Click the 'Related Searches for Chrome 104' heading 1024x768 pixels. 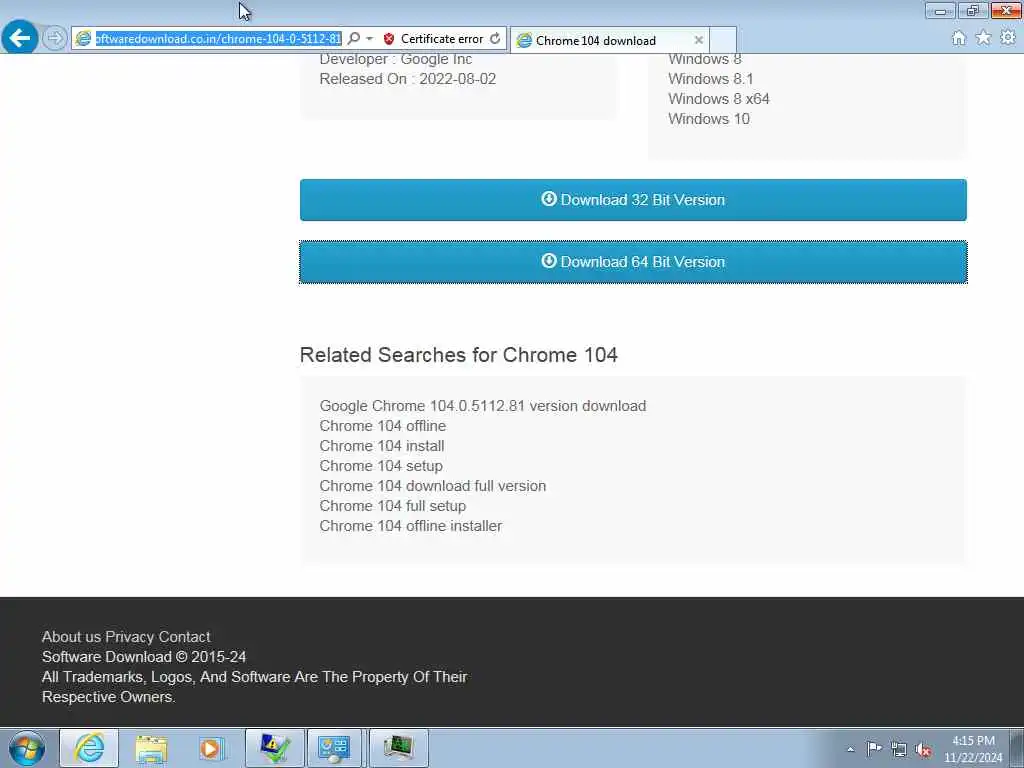click(x=458, y=355)
